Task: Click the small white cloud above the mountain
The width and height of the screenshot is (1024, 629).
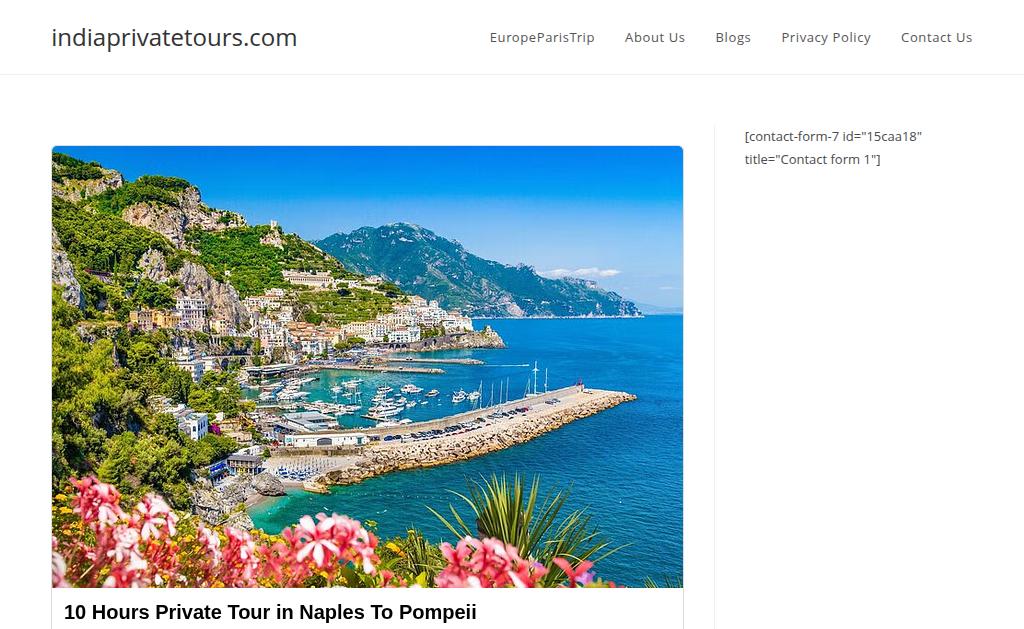Action: (x=579, y=272)
